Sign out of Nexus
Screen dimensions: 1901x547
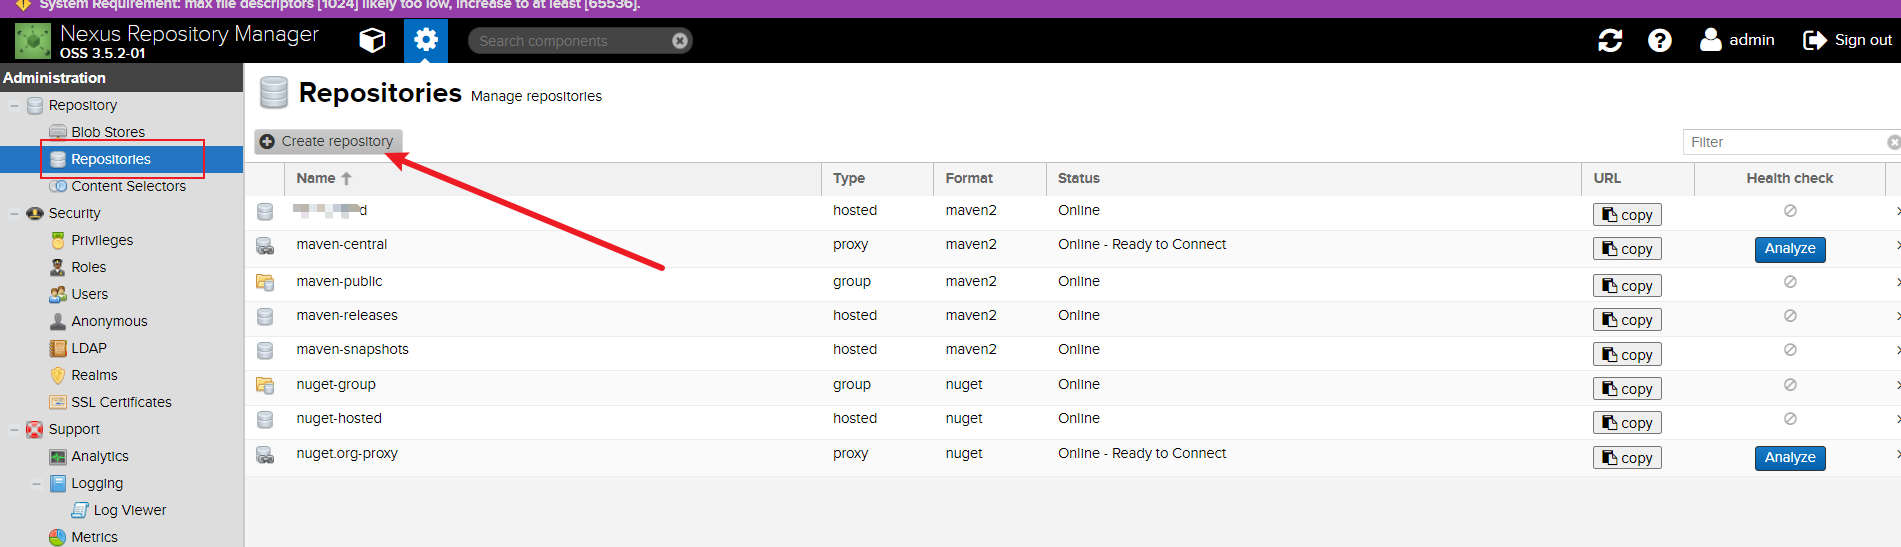click(x=1848, y=40)
